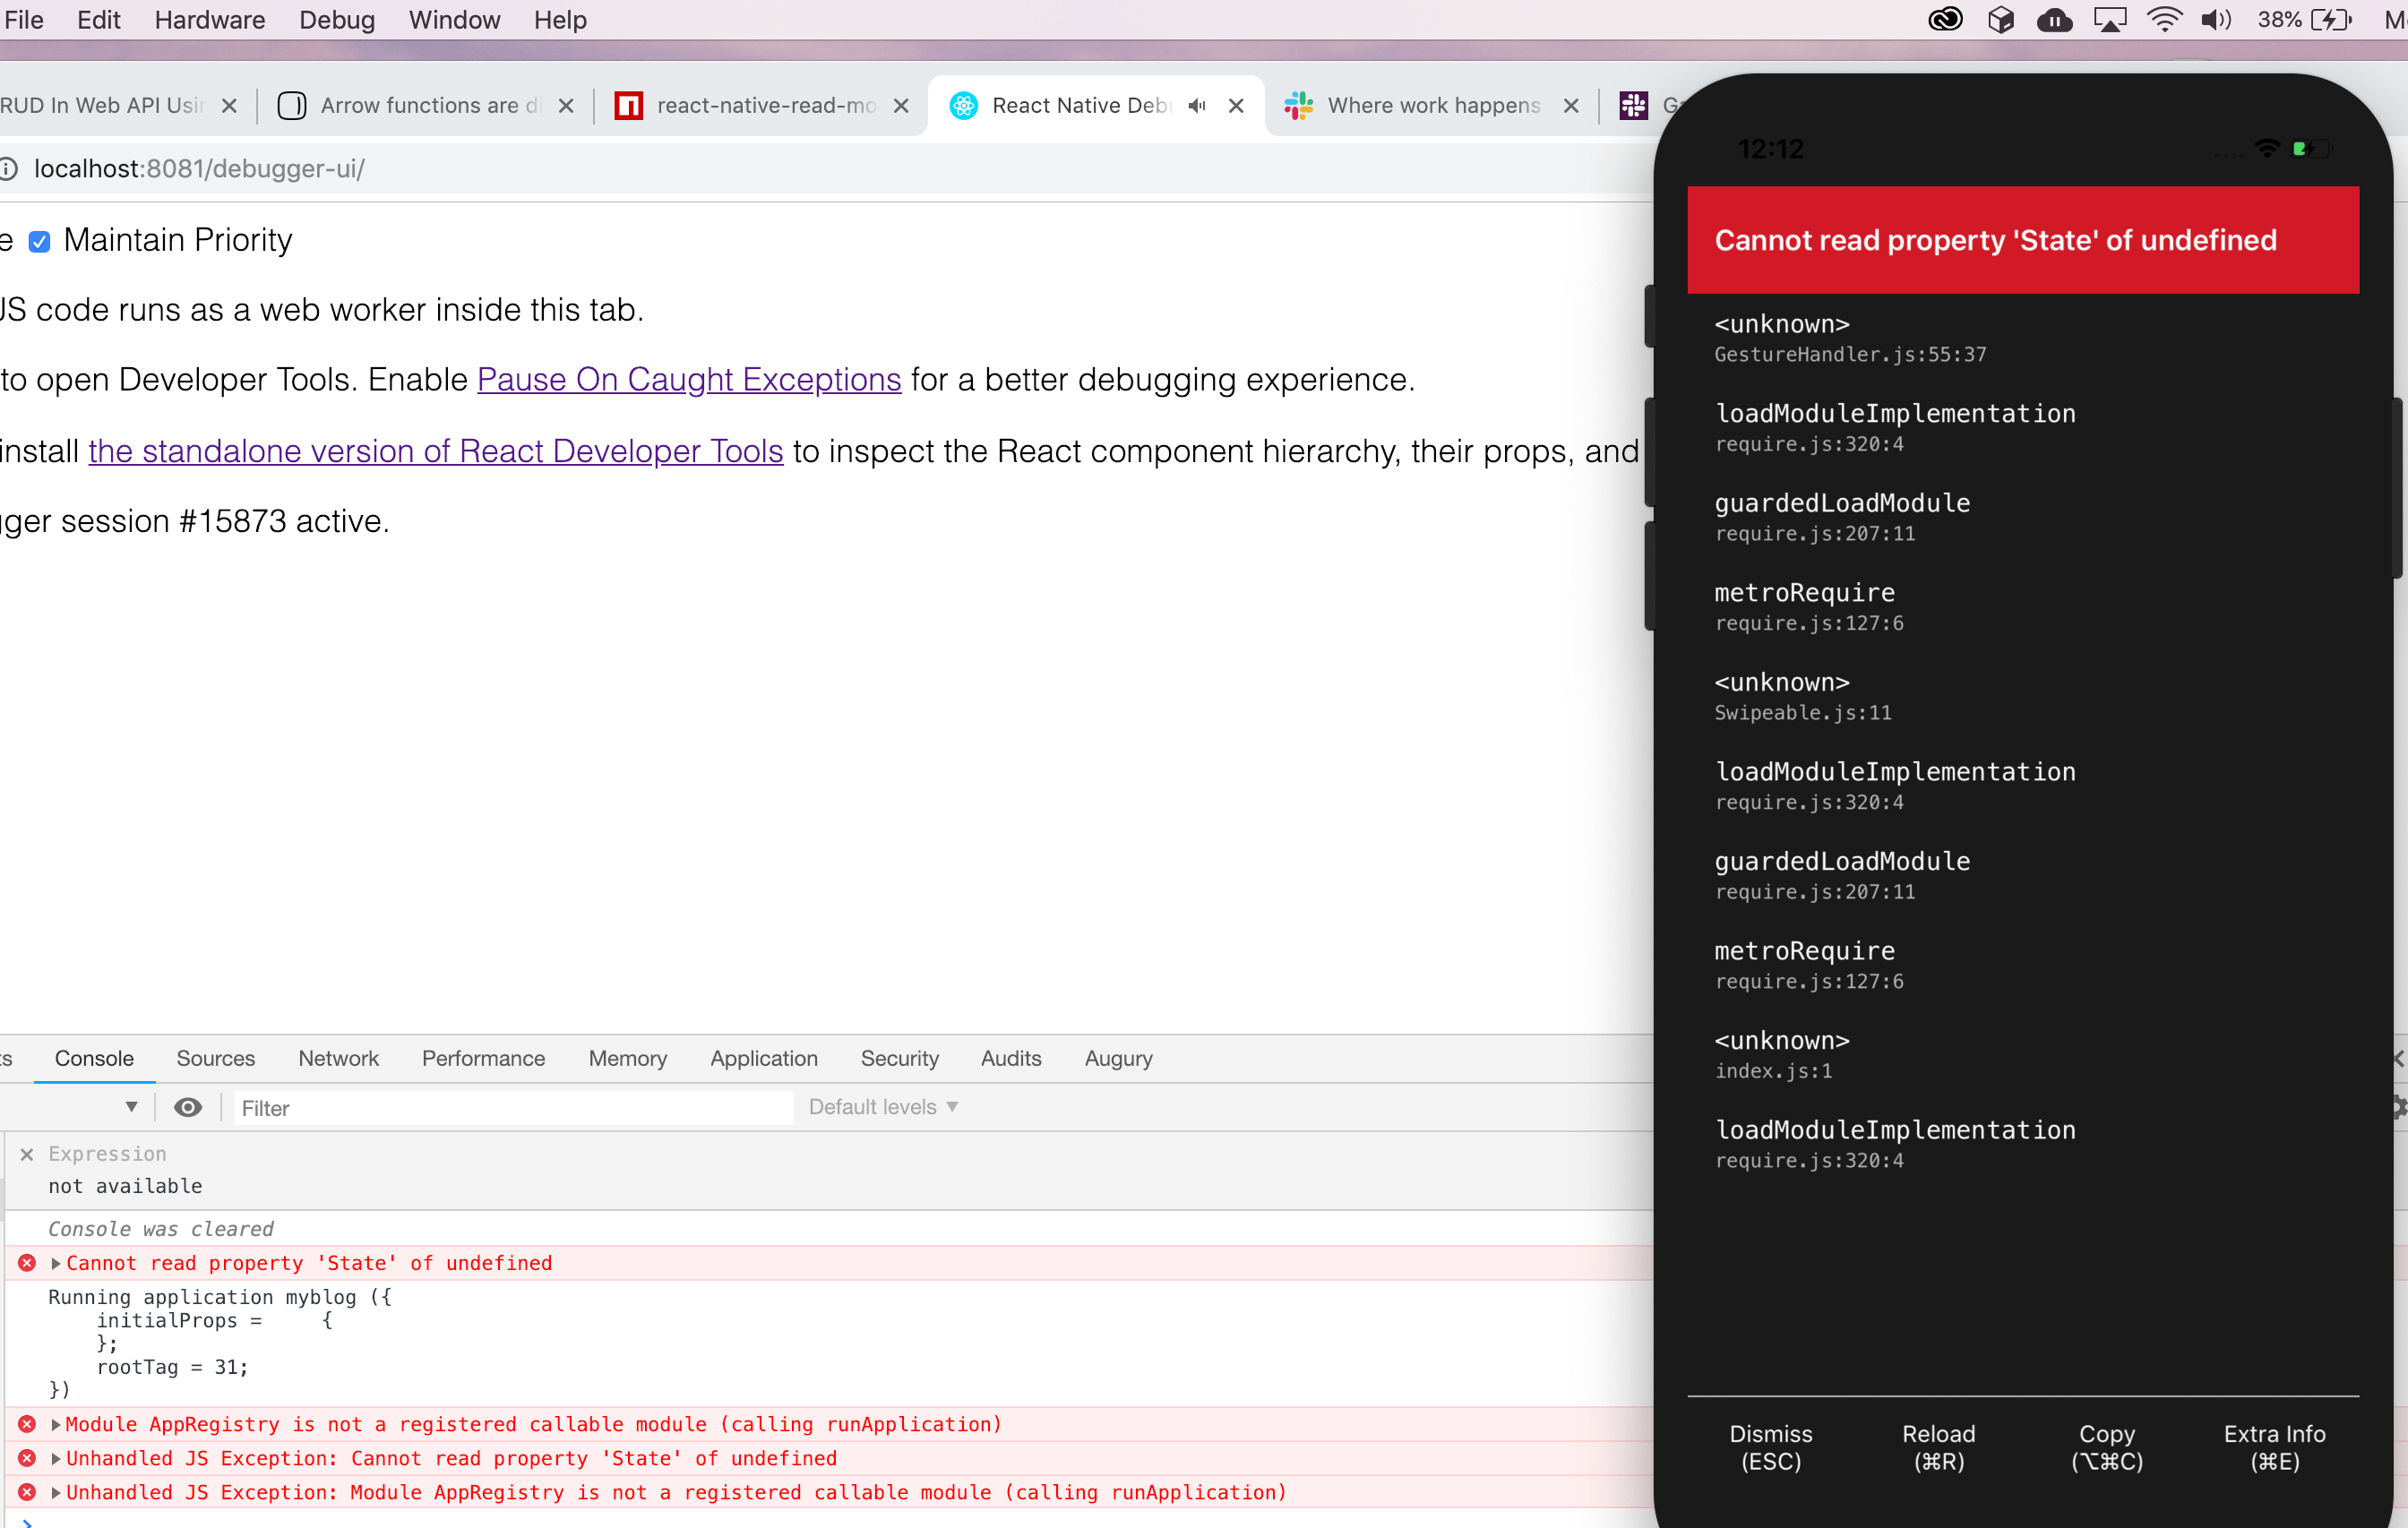Open DevTools settings gear on right edge
This screenshot has height=1528, width=2408.
(x=2398, y=1108)
